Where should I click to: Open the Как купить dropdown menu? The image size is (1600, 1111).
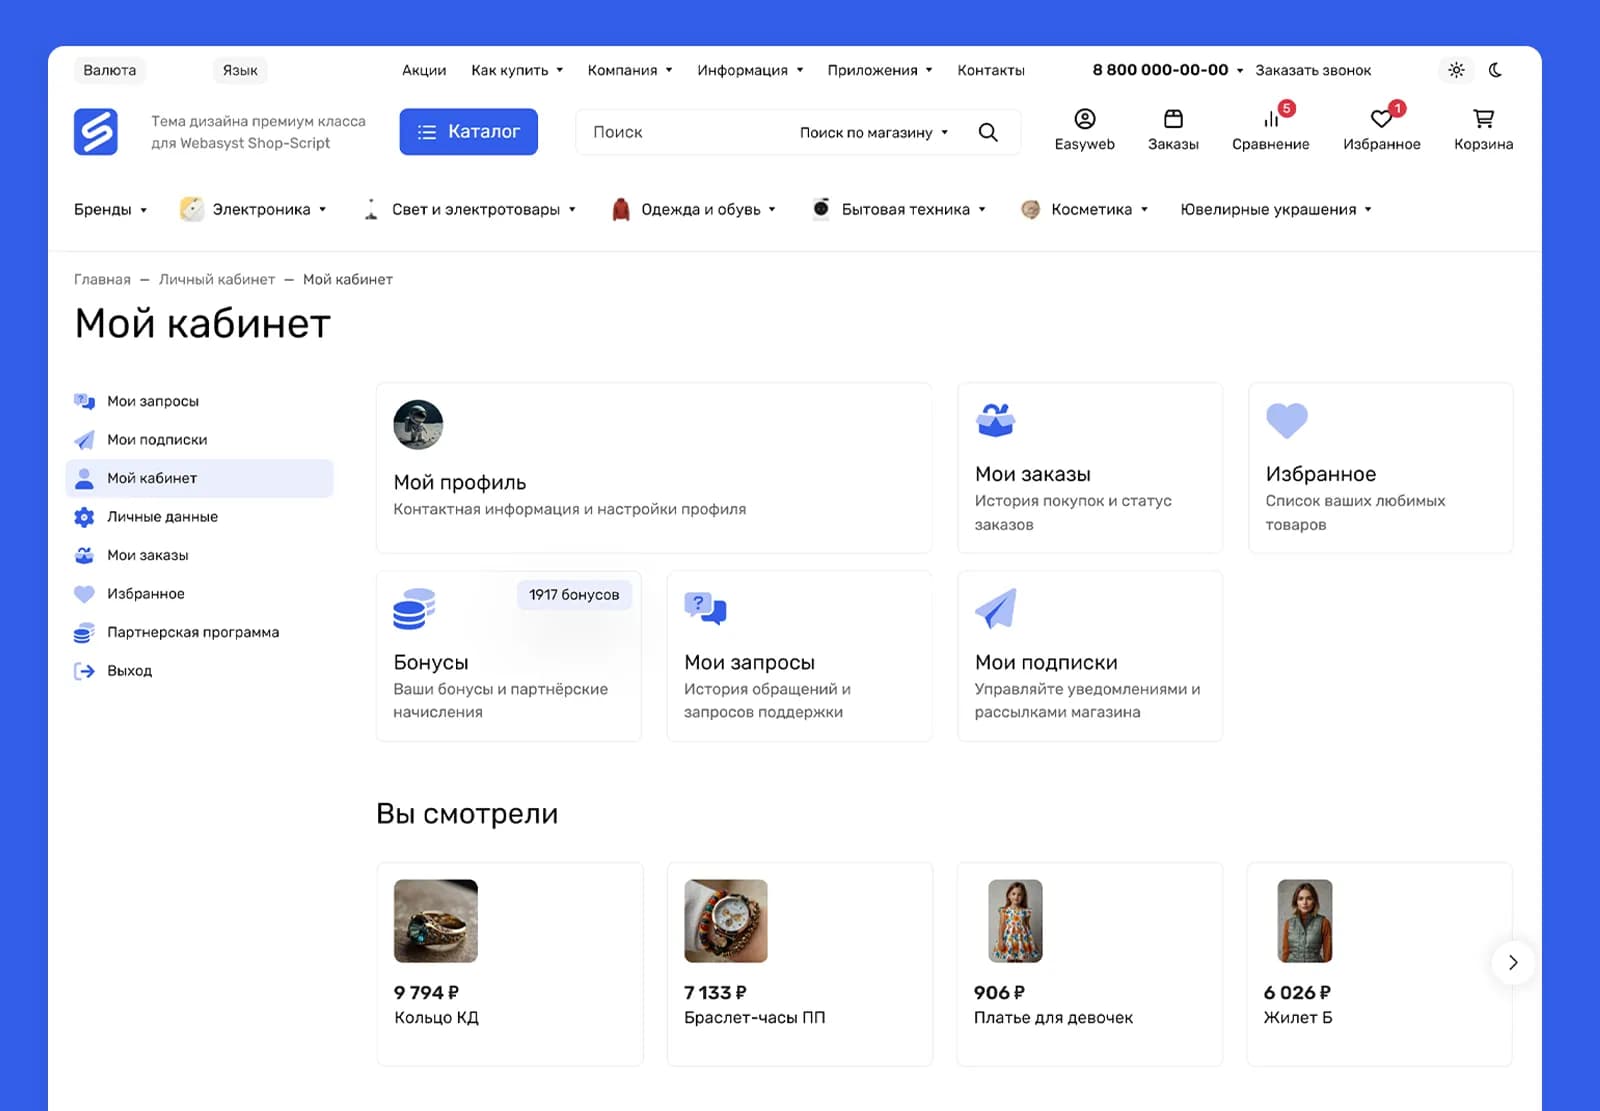(517, 70)
